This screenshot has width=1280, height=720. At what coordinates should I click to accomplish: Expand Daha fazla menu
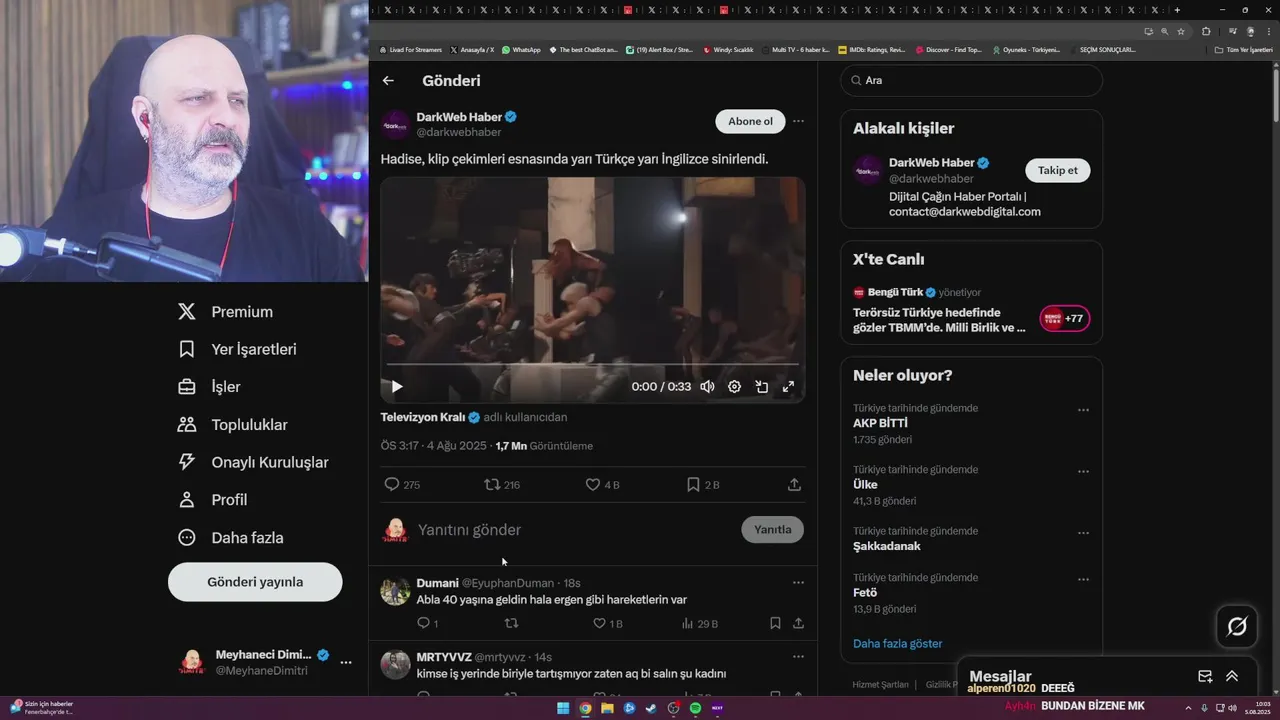[231, 537]
